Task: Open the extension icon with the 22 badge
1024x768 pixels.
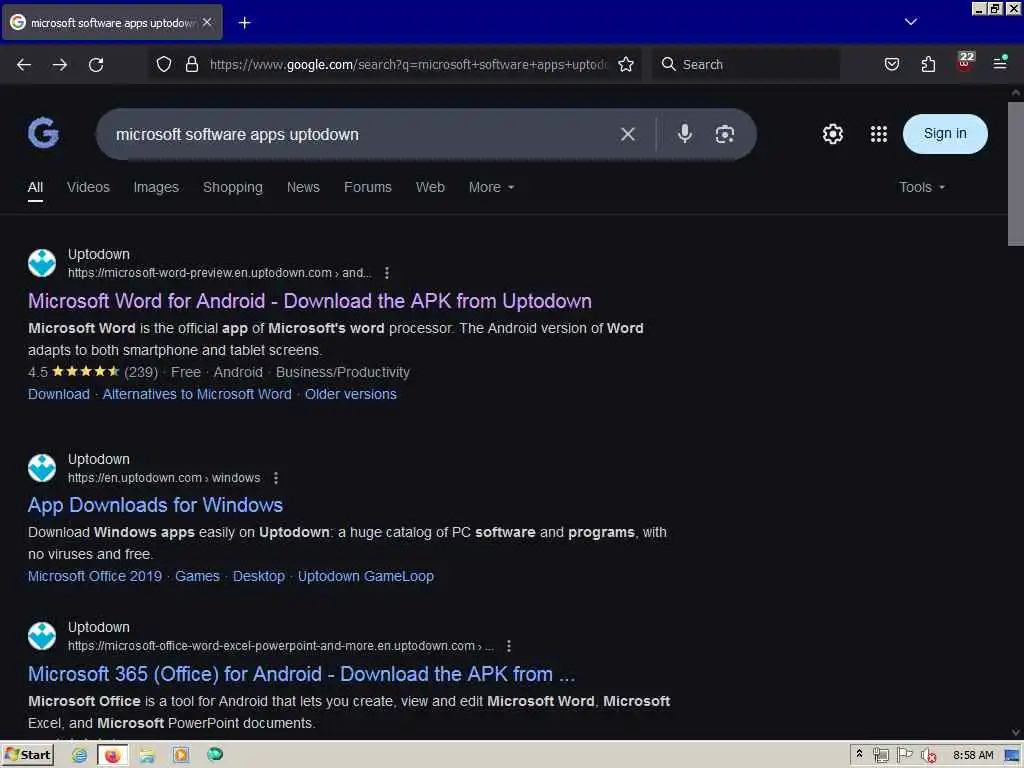Action: 965,62
